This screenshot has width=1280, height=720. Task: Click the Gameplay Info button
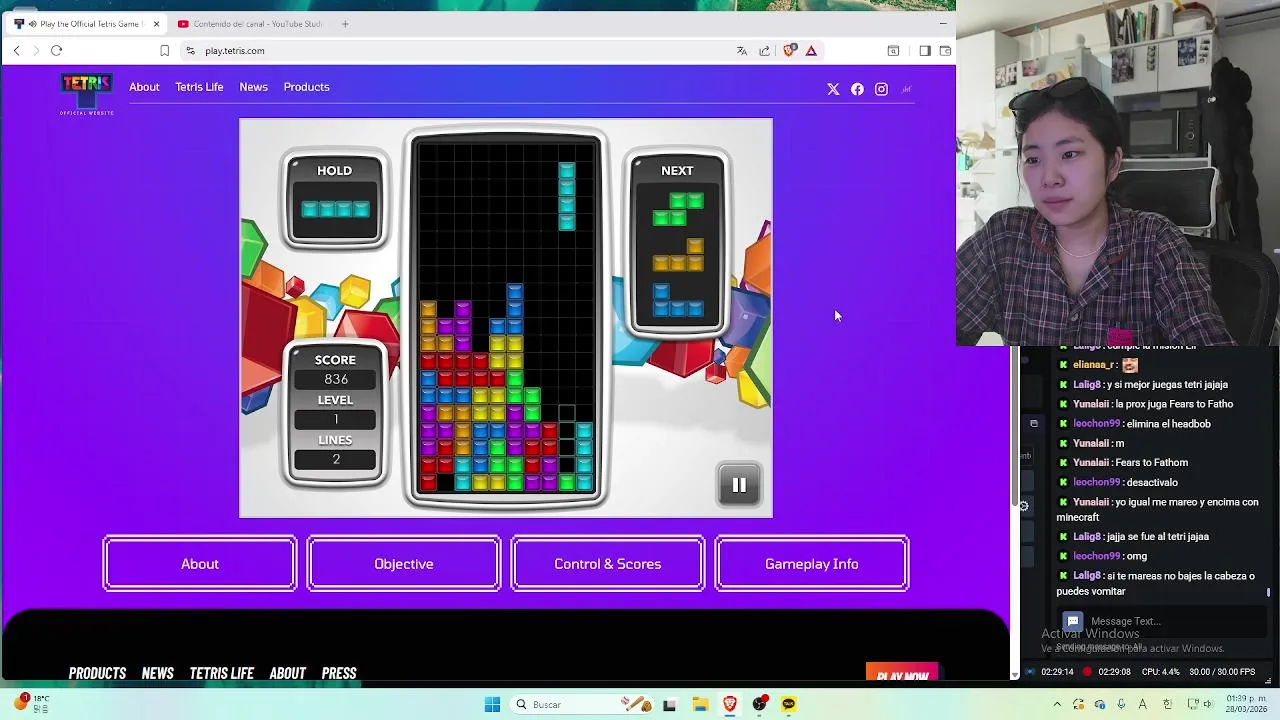click(x=812, y=564)
